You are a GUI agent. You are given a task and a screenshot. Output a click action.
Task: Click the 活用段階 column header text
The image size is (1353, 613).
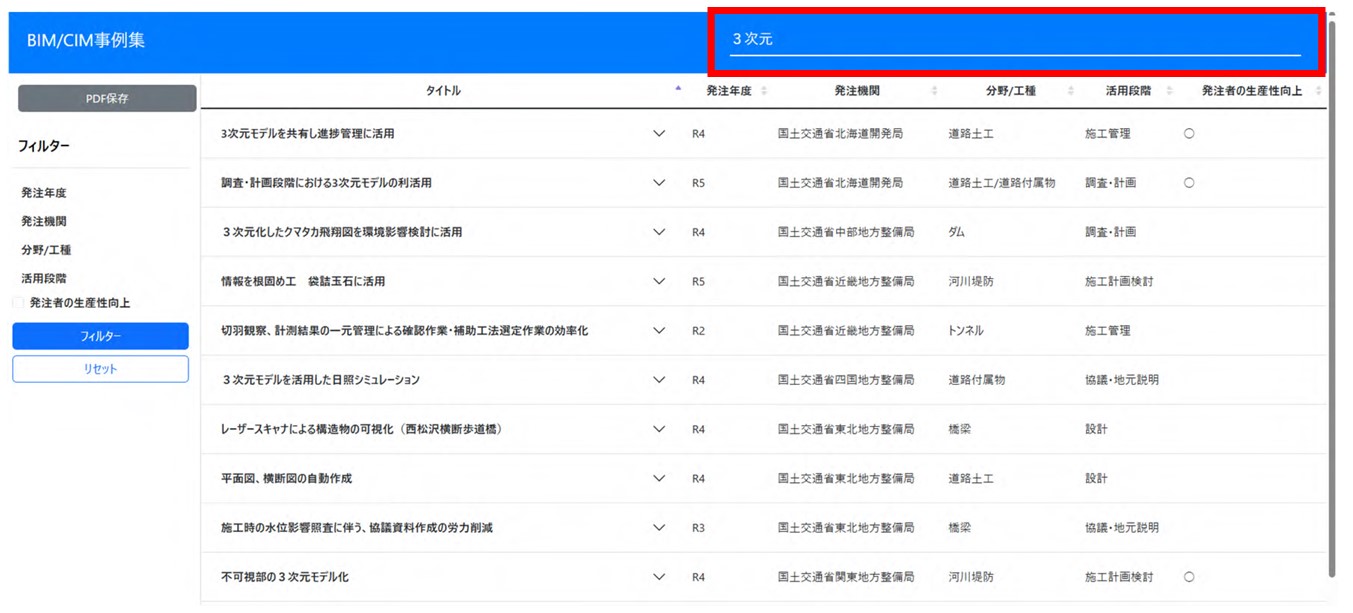(1128, 91)
